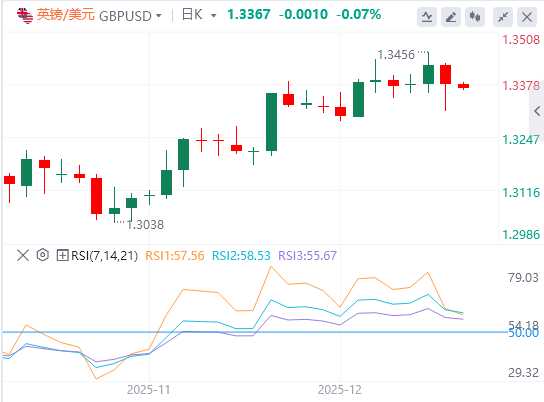Click the GBP/USD flag icon
Image resolution: width=544 pixels, height=402 pixels.
[25, 16]
